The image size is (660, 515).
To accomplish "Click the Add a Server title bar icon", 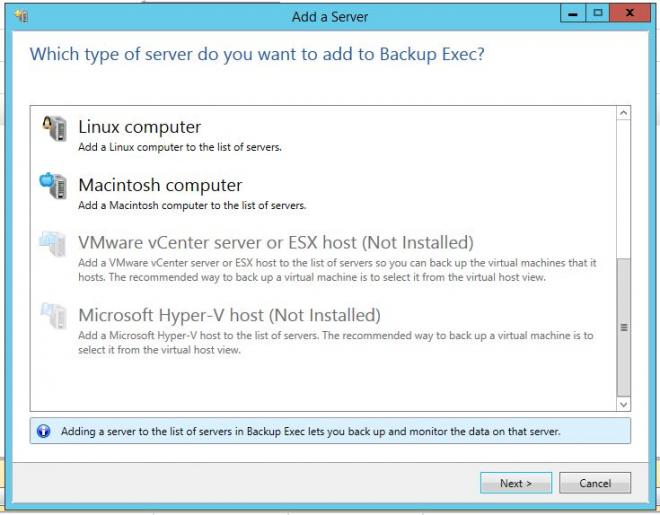I will point(22,16).
